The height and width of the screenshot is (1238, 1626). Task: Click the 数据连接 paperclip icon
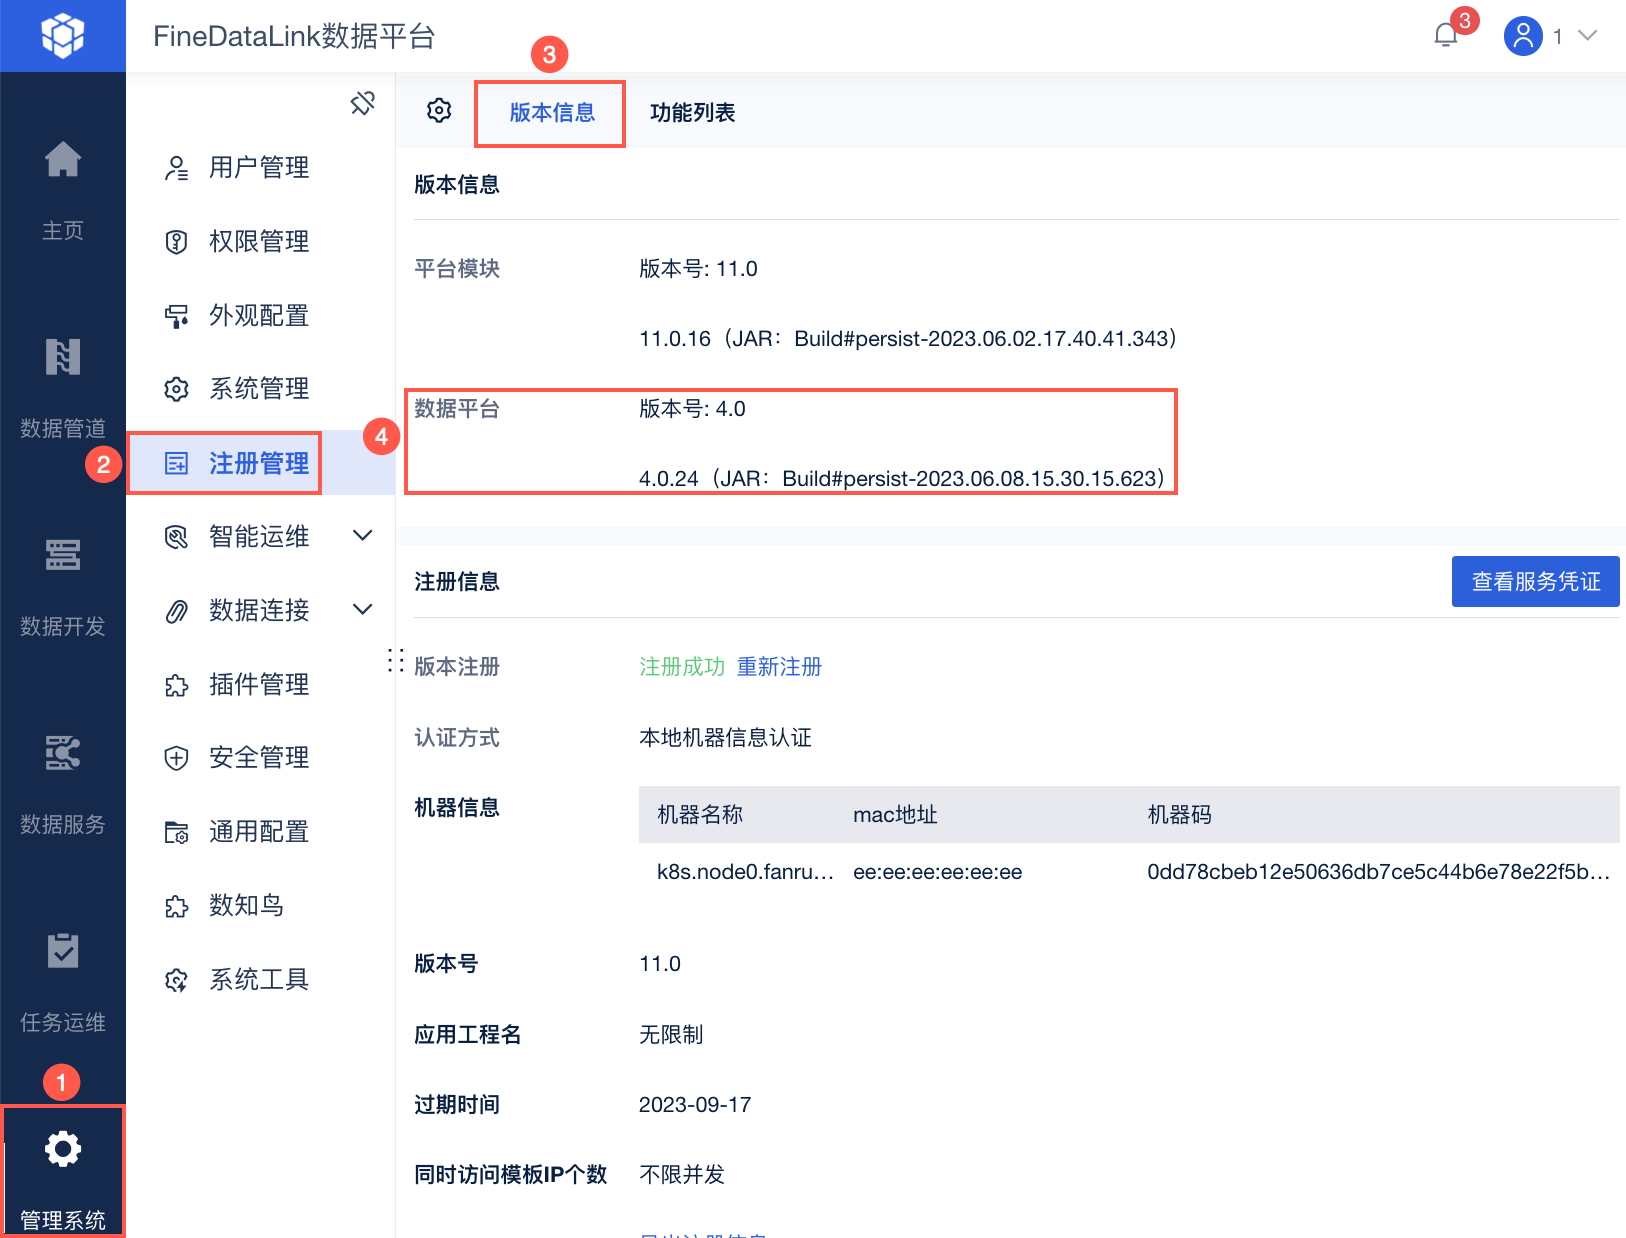pos(177,611)
